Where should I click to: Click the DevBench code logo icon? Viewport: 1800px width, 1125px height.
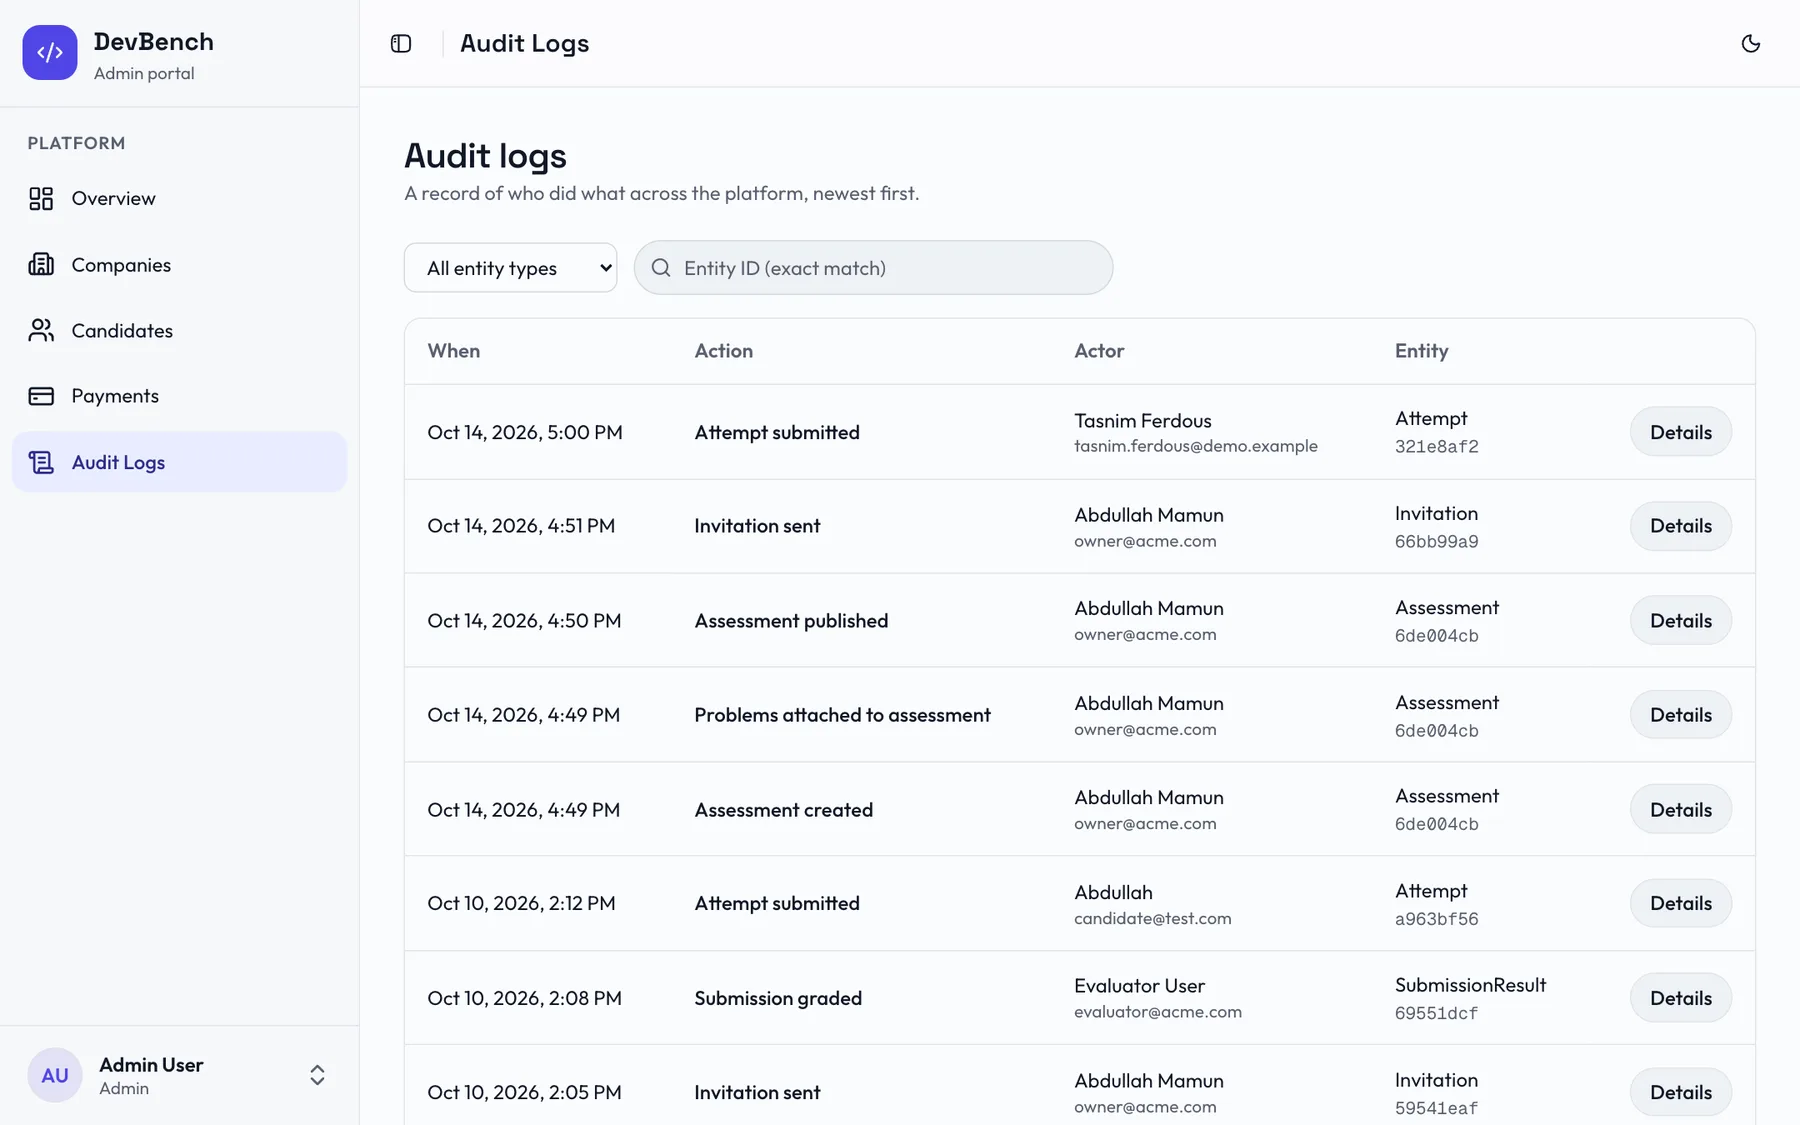tap(50, 53)
